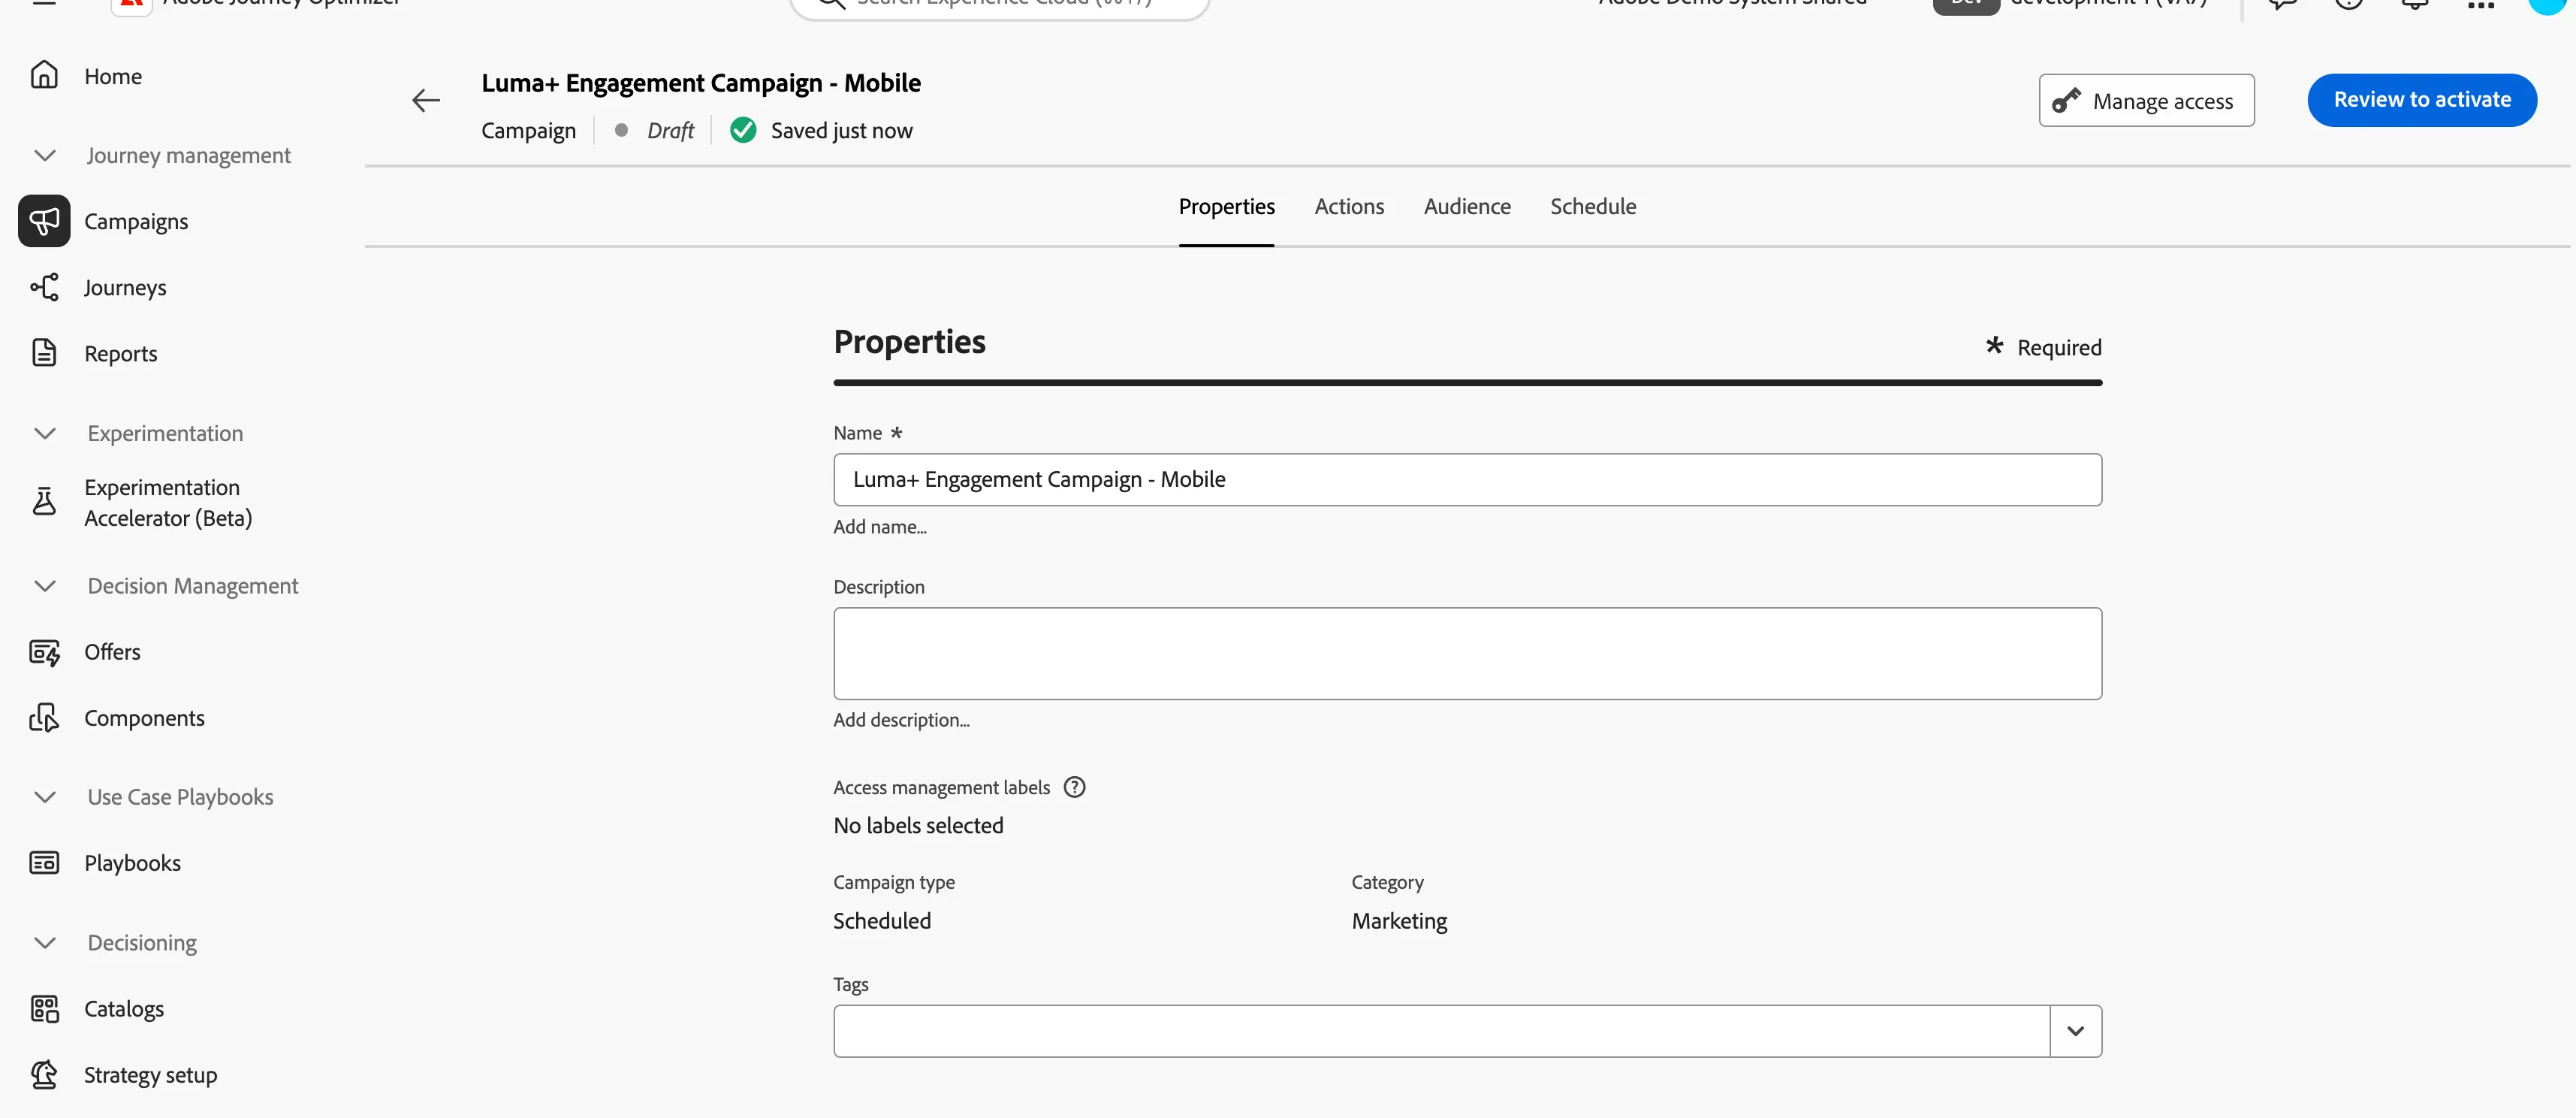Viewport: 2576px width, 1118px height.
Task: Click the Access management labels help icon
Action: 1074,788
